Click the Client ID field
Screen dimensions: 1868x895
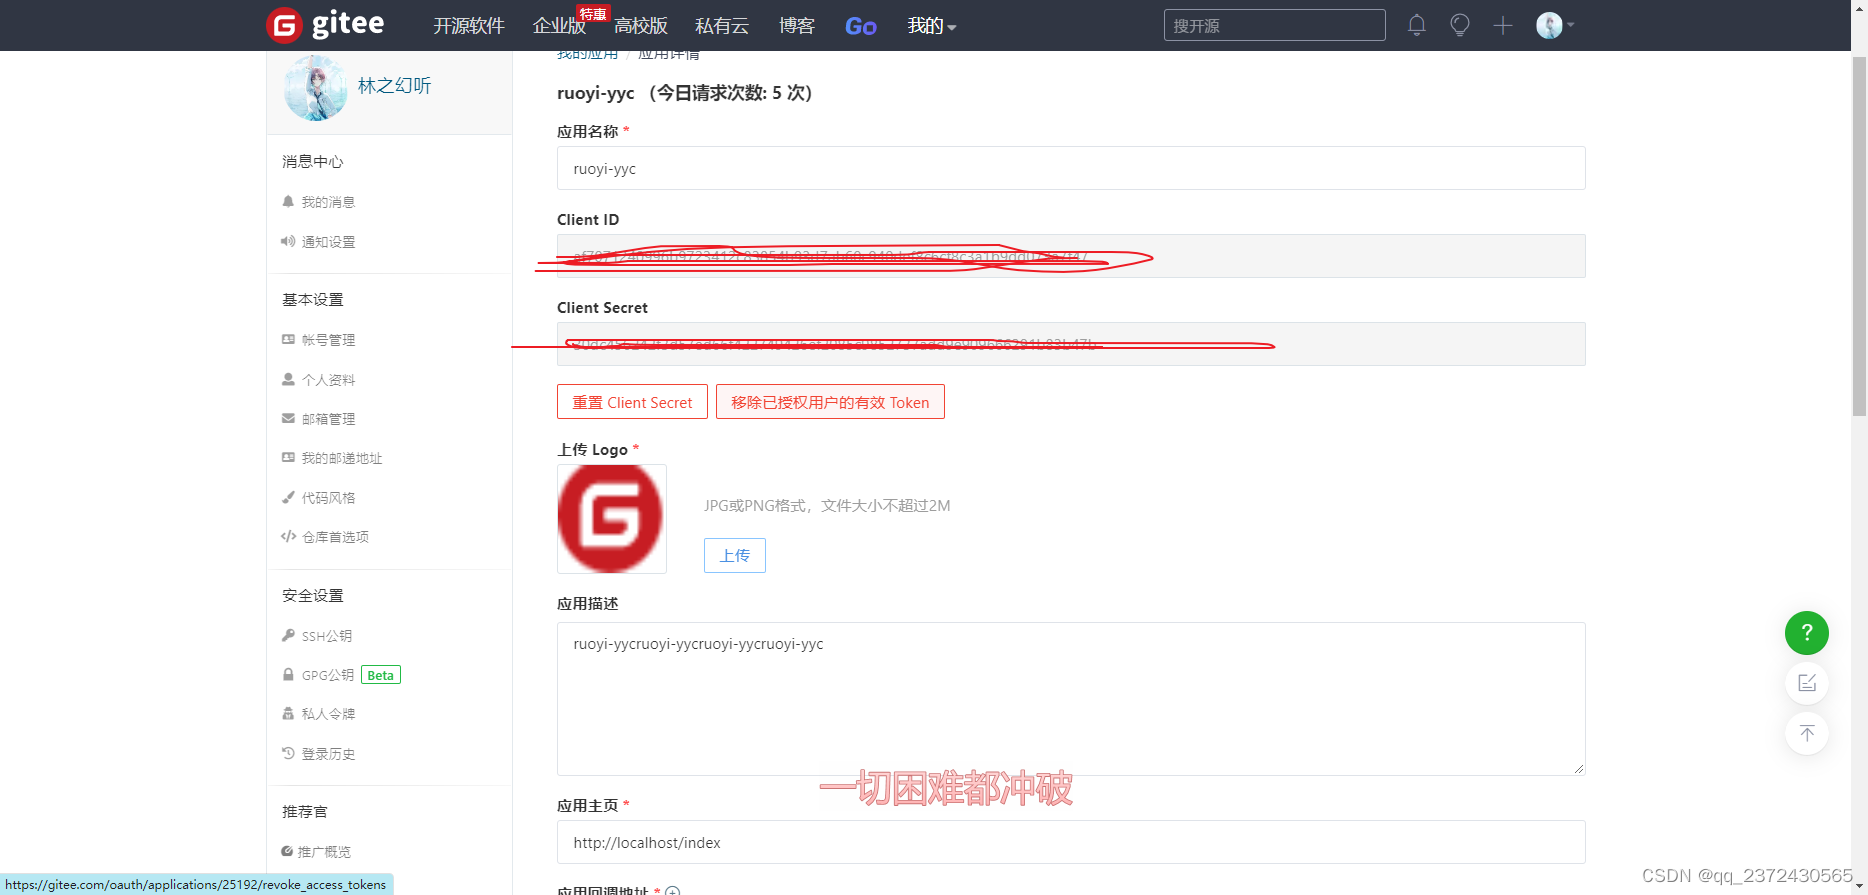point(1071,256)
